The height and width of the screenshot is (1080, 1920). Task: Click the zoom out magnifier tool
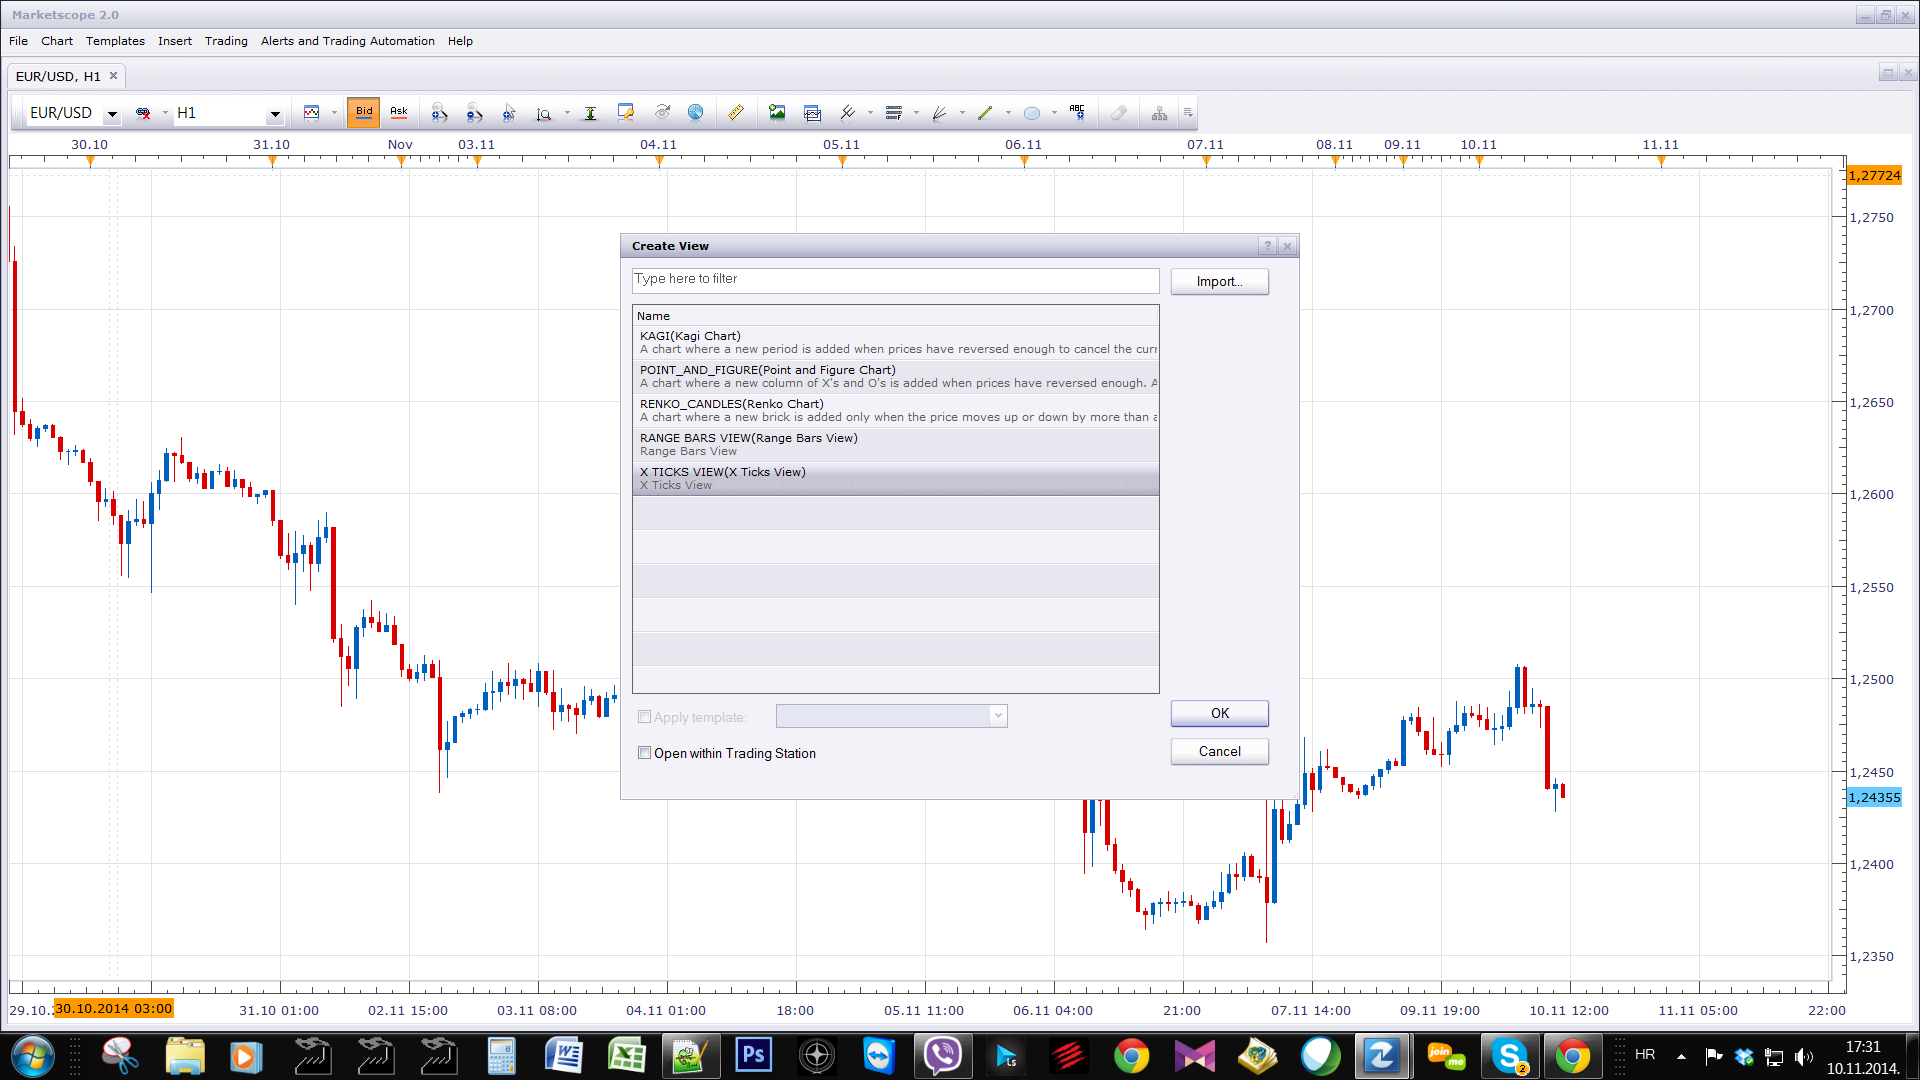pyautogui.click(x=474, y=113)
